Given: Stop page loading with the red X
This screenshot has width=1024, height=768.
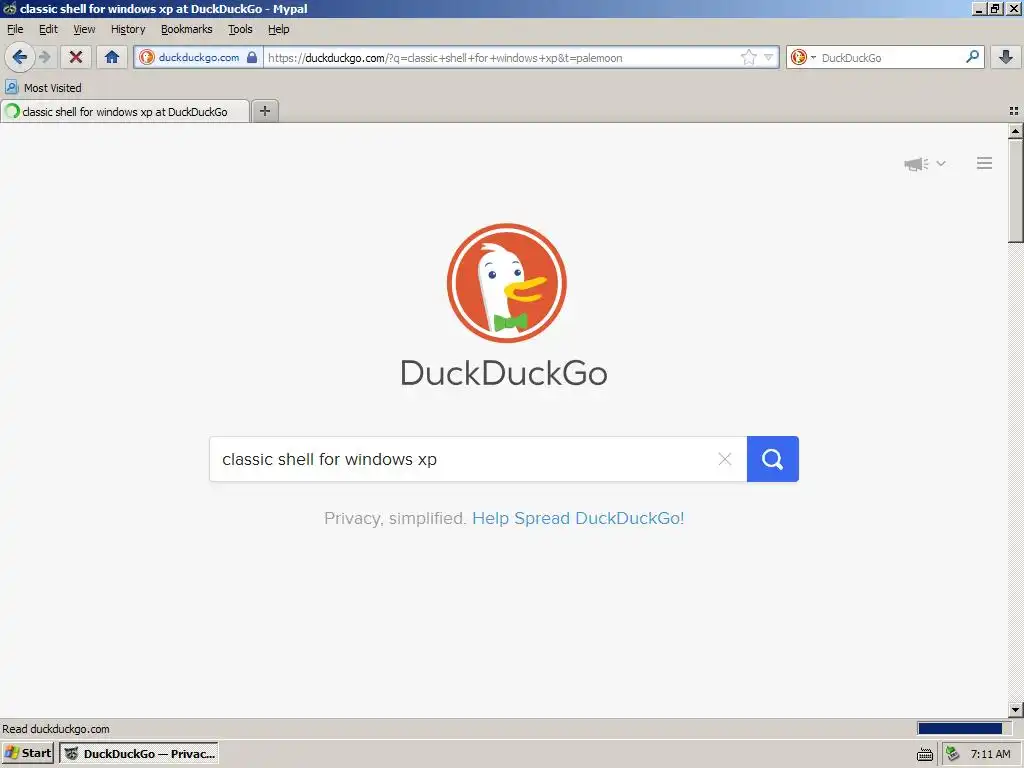Looking at the screenshot, I should click(x=76, y=57).
